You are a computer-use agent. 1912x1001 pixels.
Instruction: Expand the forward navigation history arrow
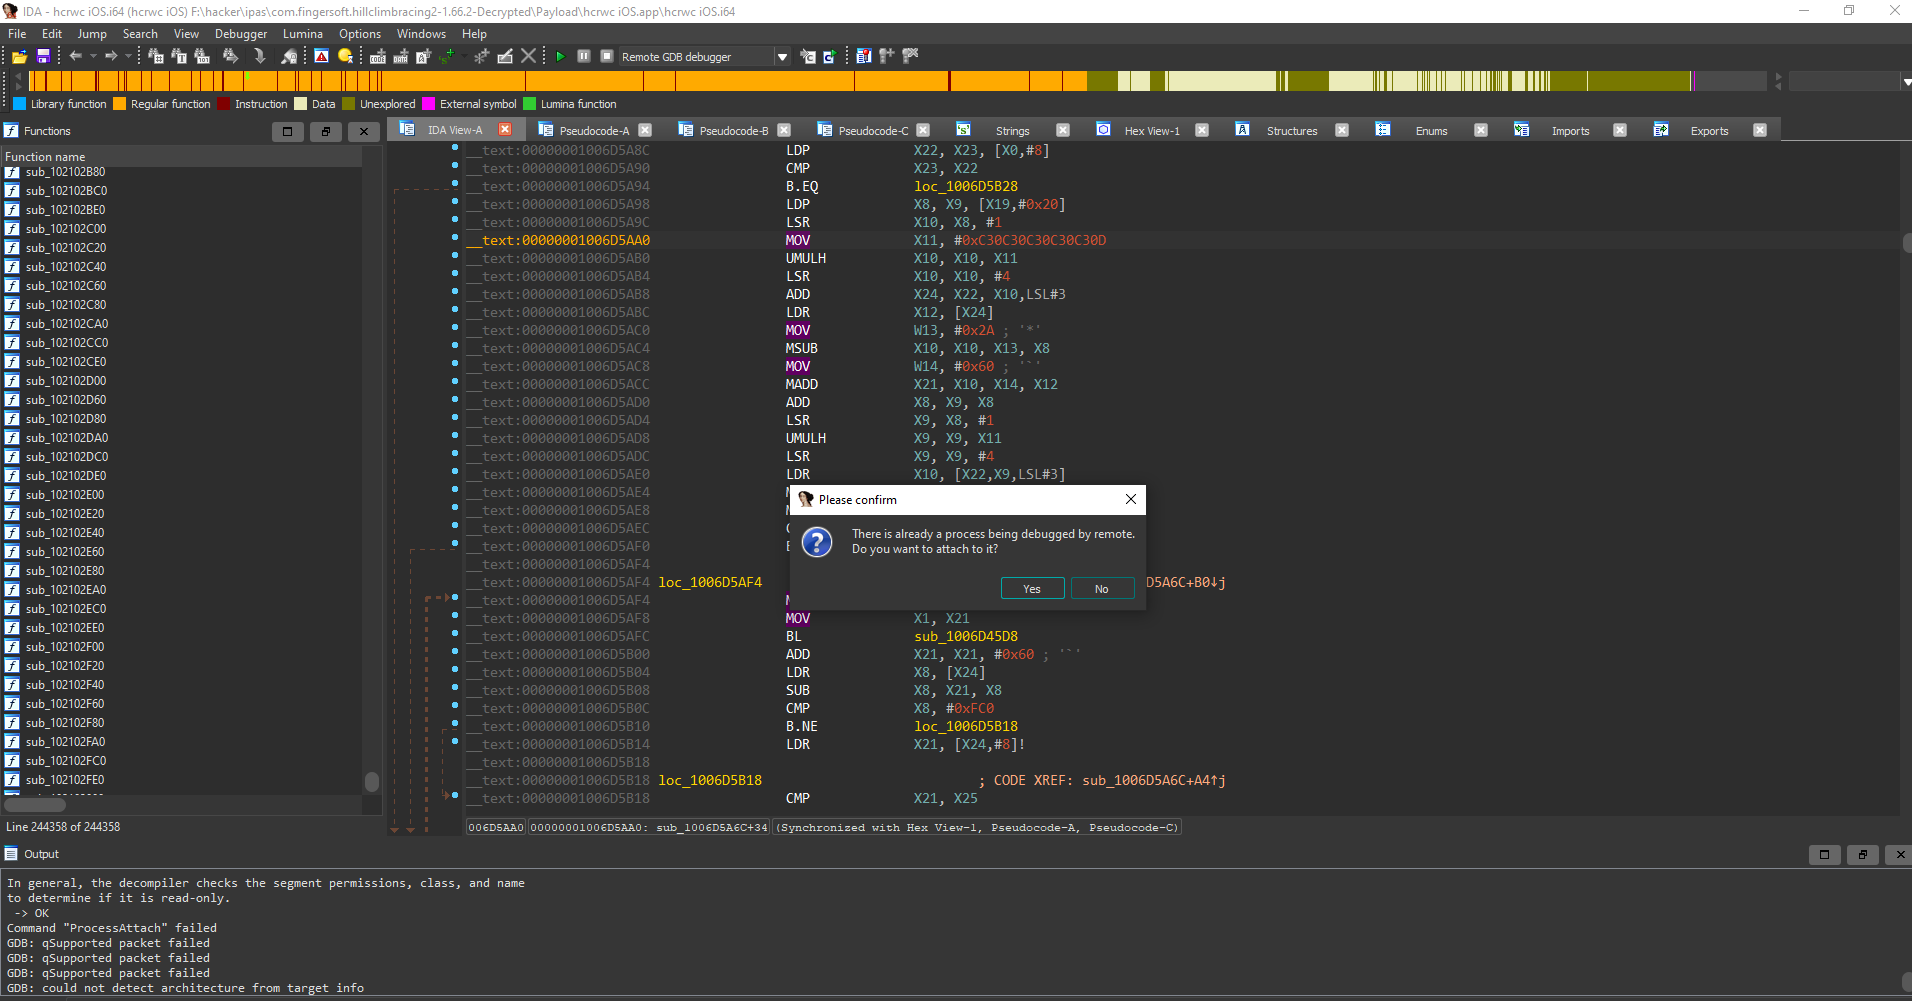click(x=128, y=57)
